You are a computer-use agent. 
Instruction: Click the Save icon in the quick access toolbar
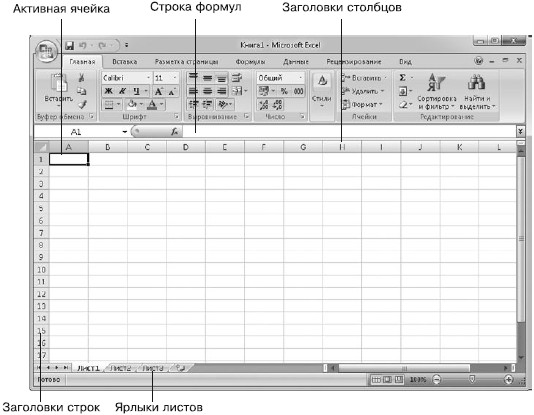[69, 45]
